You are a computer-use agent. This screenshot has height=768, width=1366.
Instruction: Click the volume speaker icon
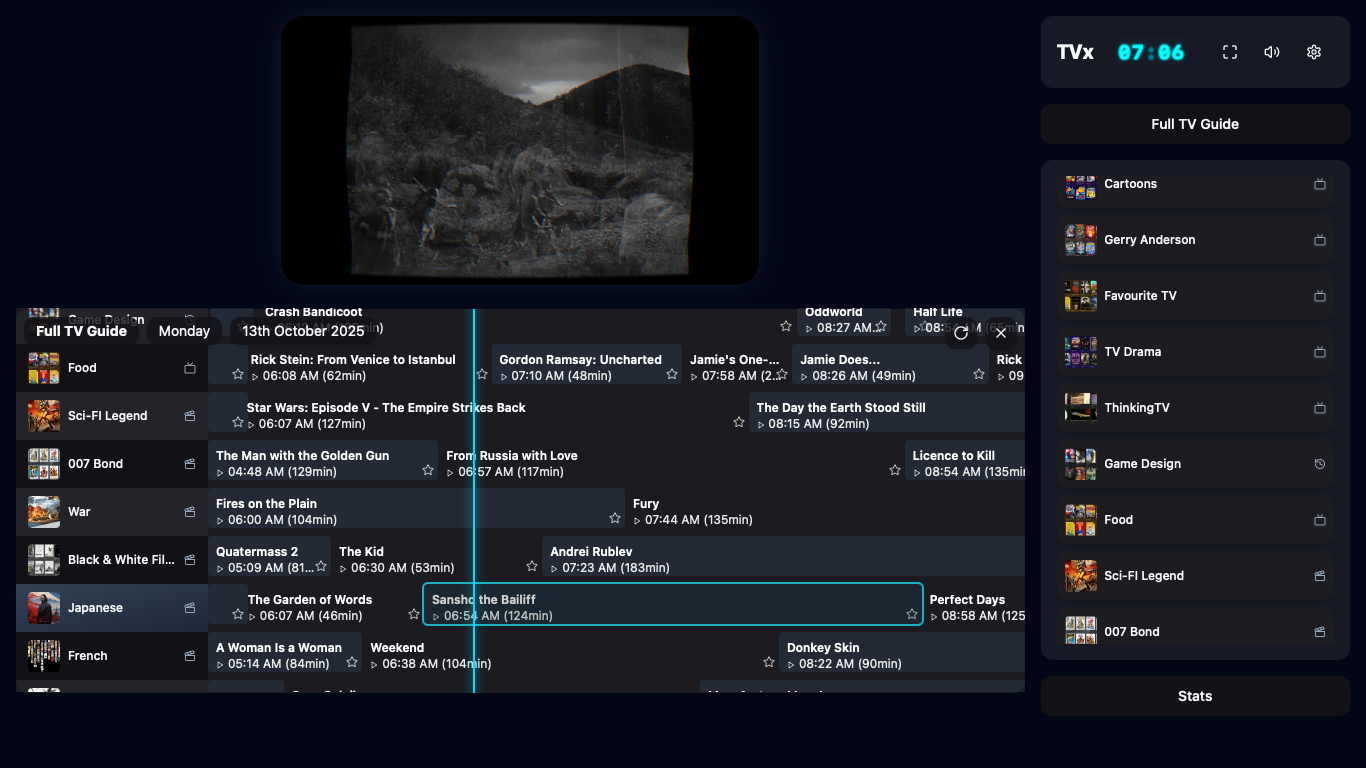[x=1272, y=52]
